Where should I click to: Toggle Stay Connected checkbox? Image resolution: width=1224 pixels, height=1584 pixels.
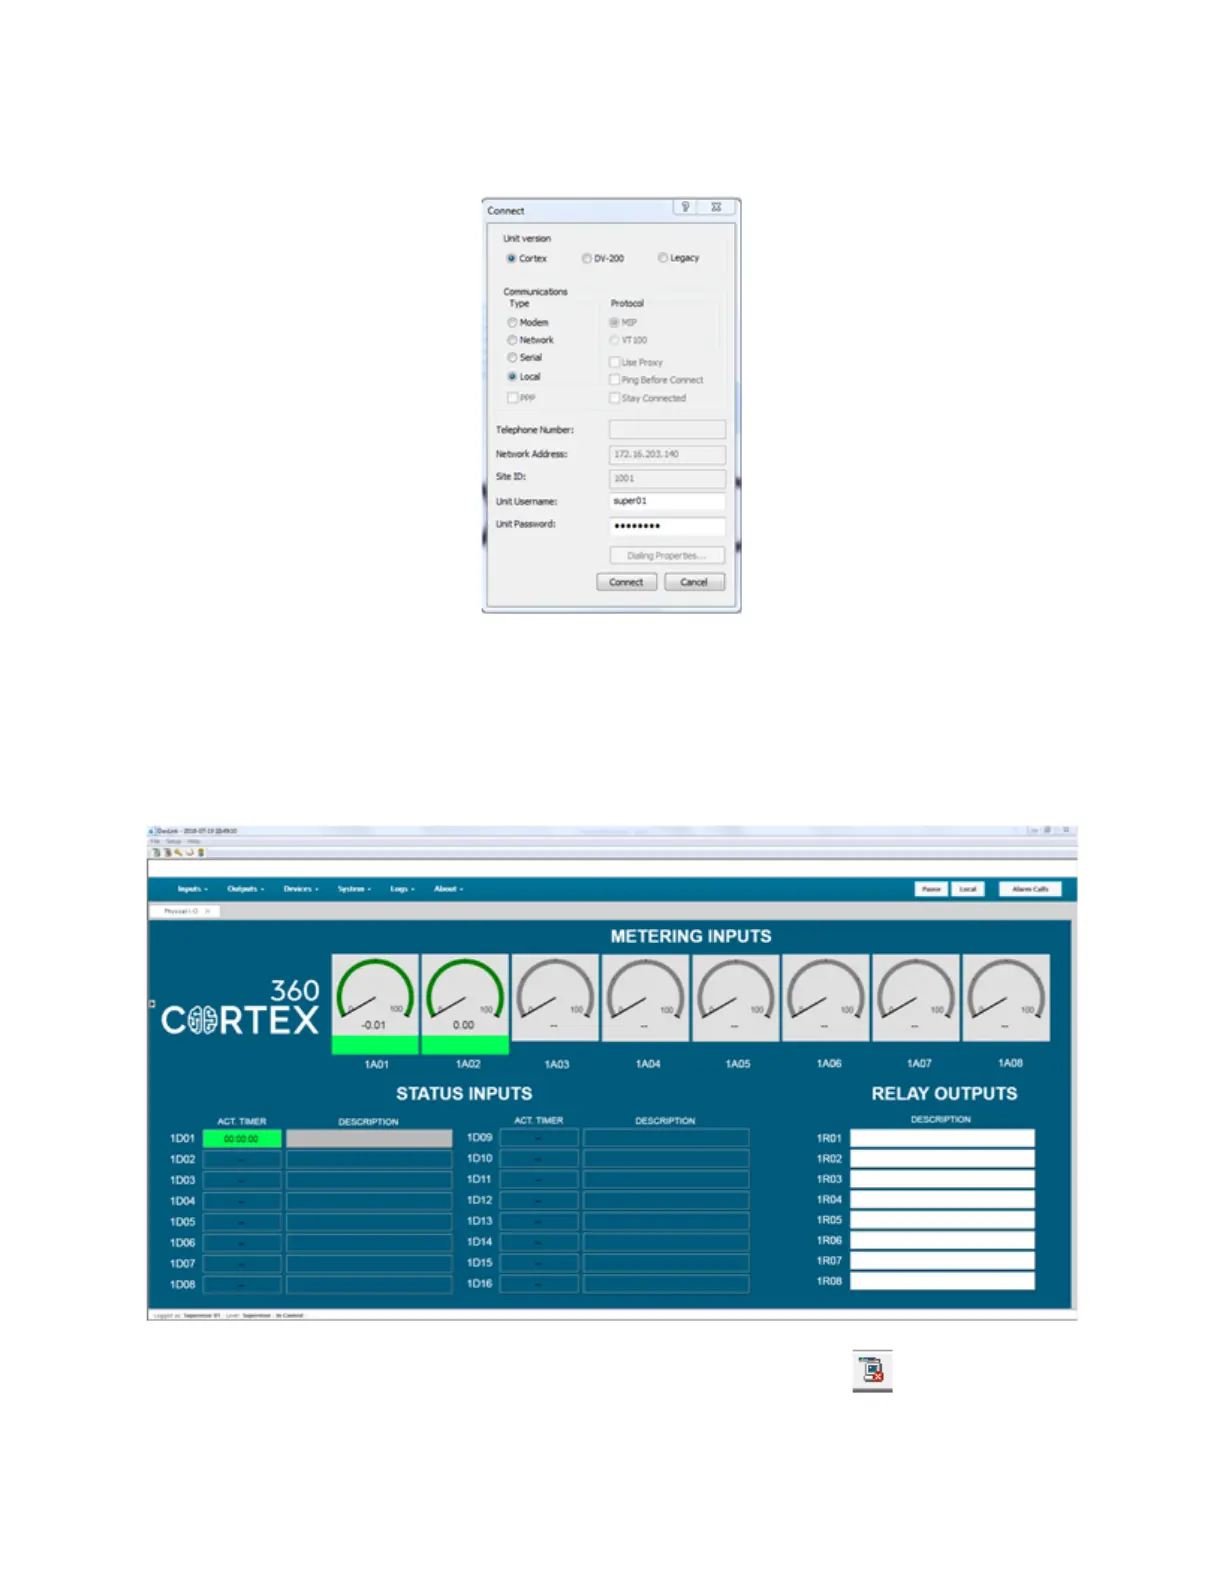tap(614, 398)
